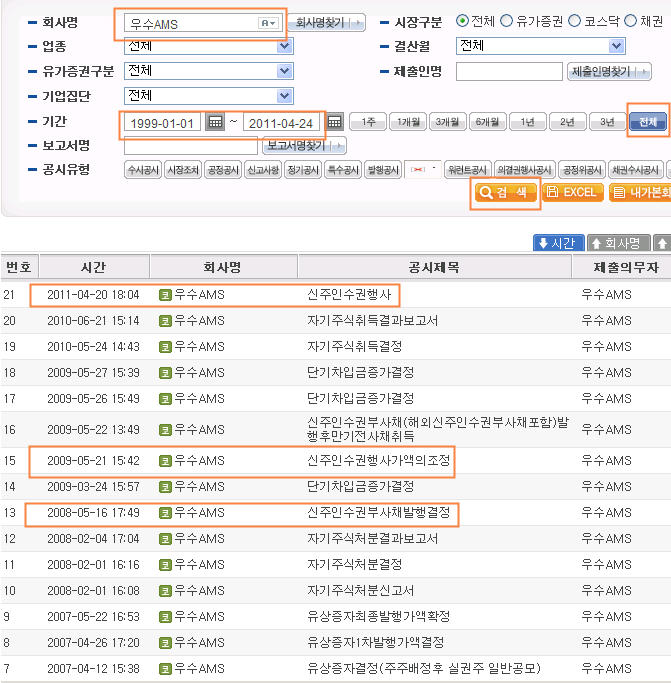Click the 정기공시 disclosure type filter
Image resolution: width=671 pixels, height=683 pixels.
click(303, 170)
